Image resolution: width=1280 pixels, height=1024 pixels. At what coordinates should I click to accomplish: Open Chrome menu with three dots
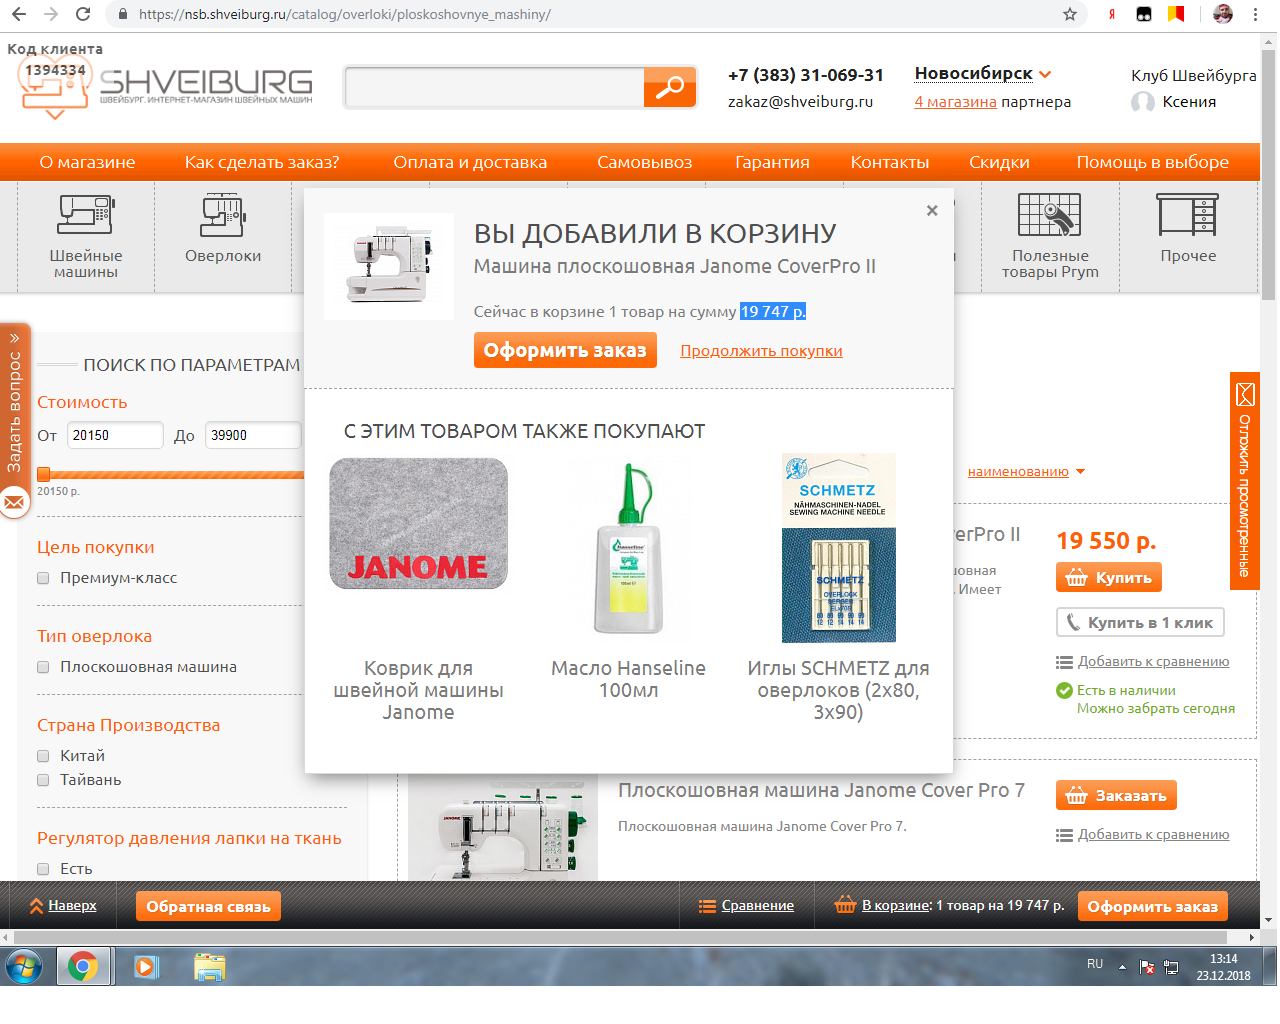click(x=1256, y=14)
